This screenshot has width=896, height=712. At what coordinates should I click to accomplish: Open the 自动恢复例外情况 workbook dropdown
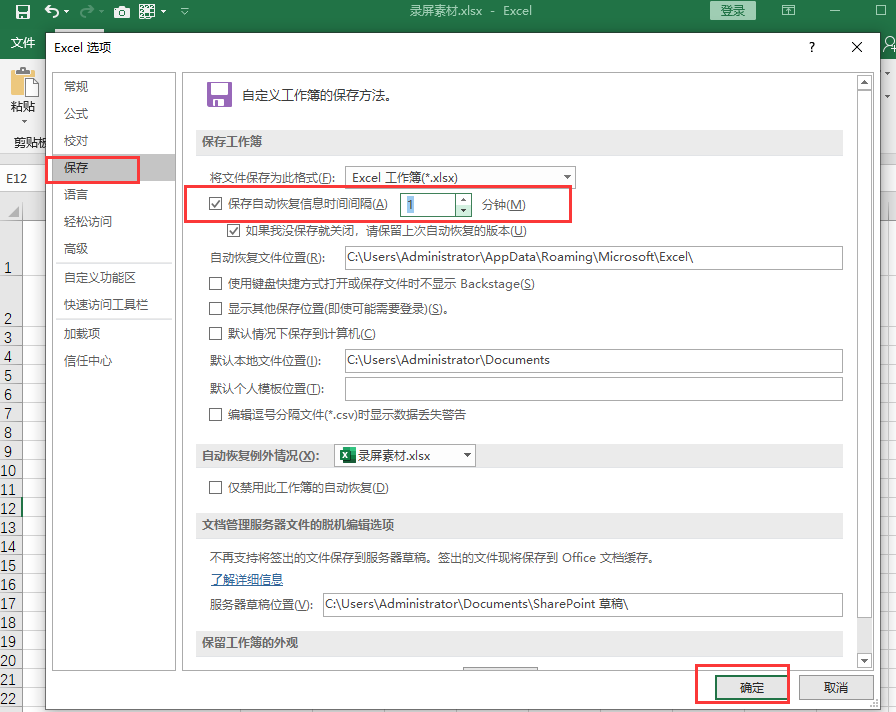405,455
